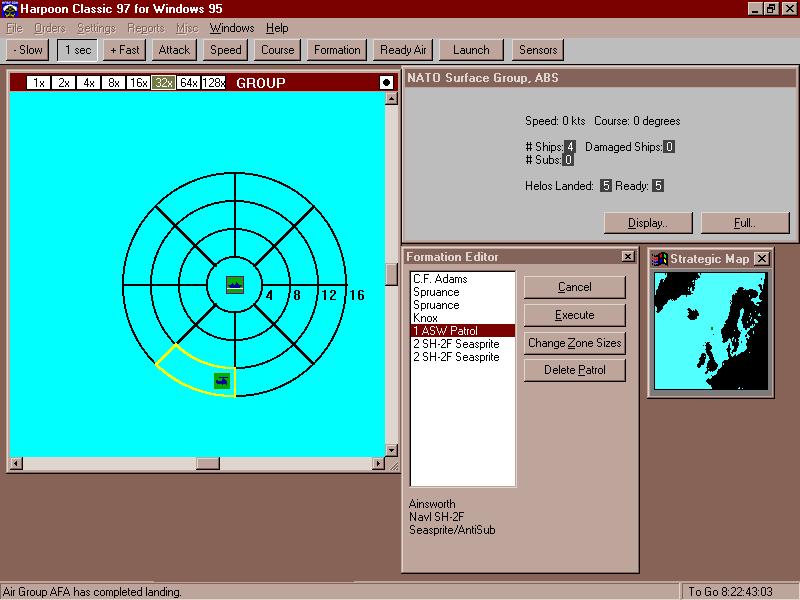This screenshot has width=800, height=600.
Task: Open the Windows menu
Action: pos(232,28)
